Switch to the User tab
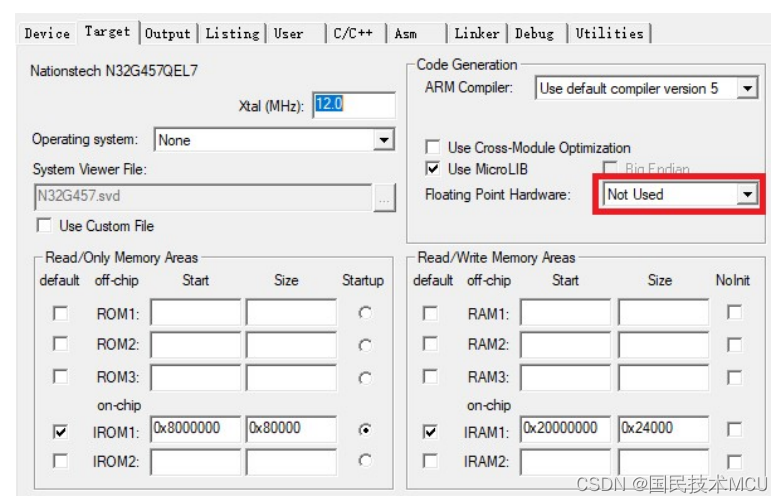 295,33
